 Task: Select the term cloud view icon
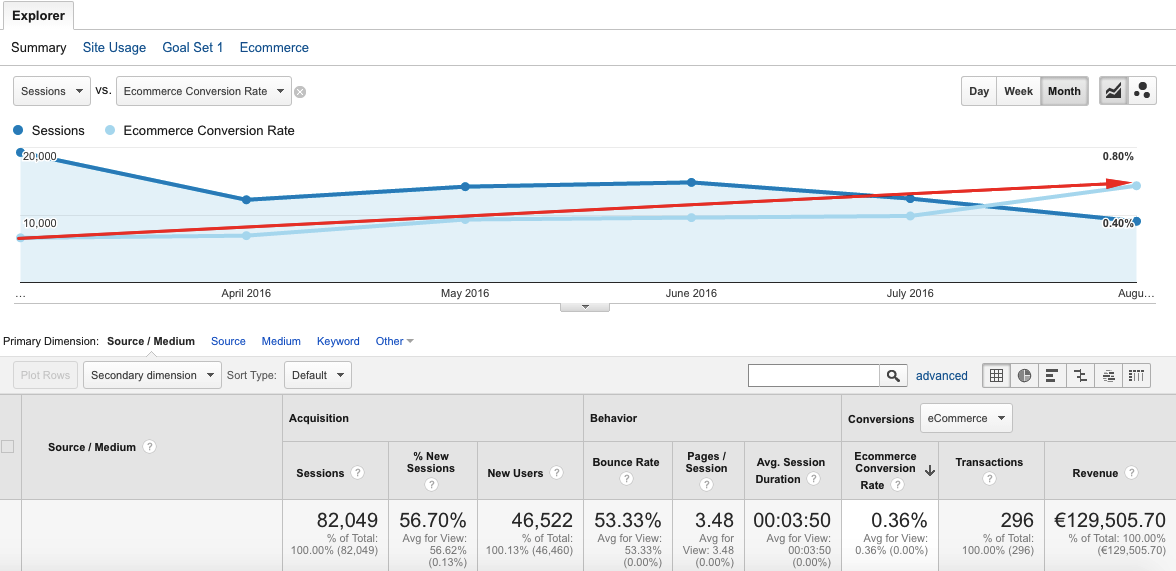[1108, 376]
